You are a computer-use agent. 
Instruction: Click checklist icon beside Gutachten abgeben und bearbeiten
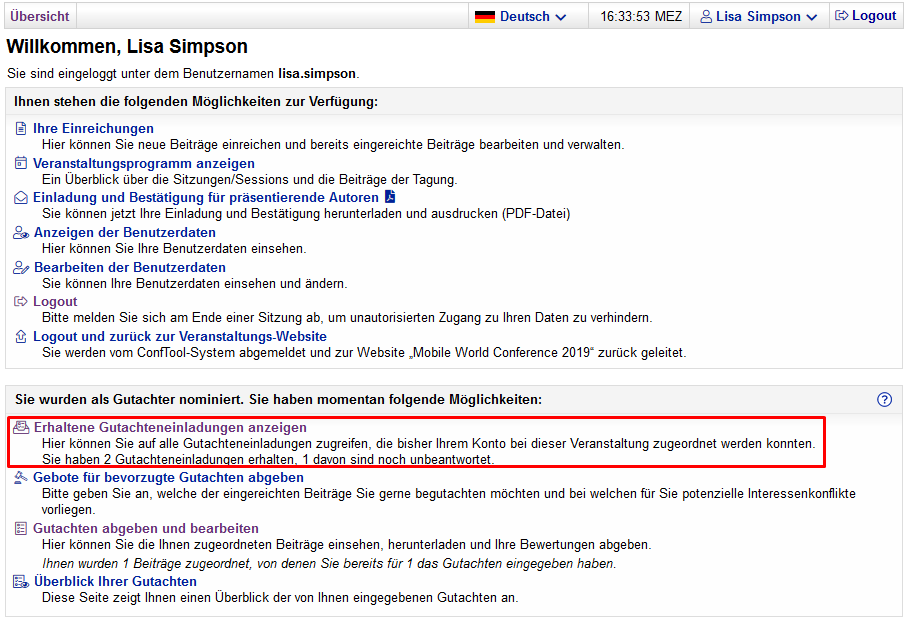click(21, 529)
